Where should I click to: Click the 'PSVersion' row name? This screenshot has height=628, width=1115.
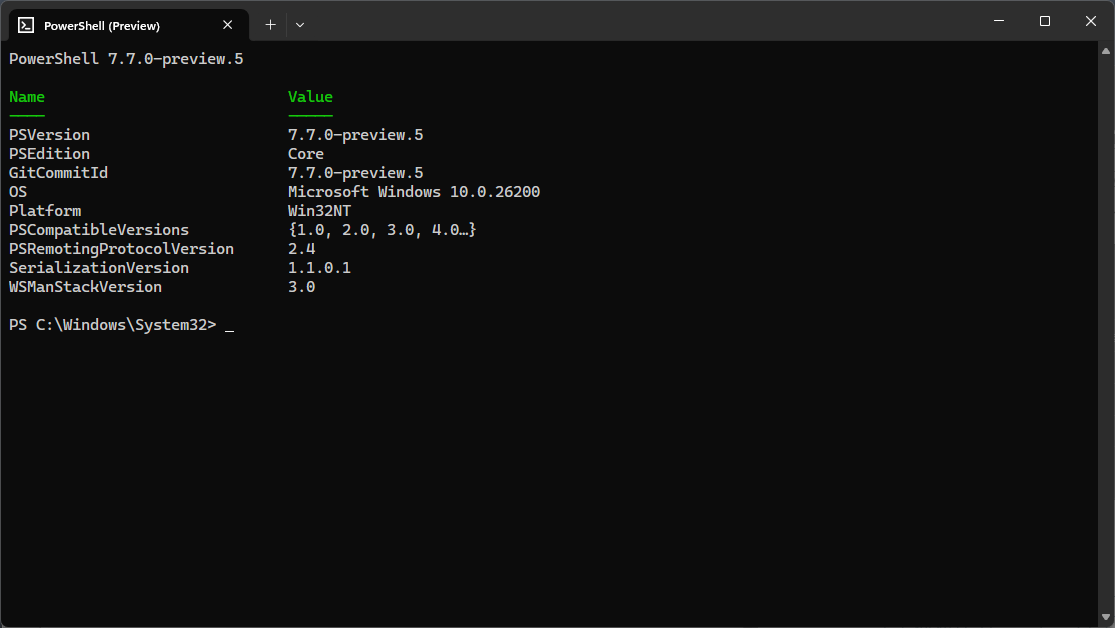coord(49,134)
